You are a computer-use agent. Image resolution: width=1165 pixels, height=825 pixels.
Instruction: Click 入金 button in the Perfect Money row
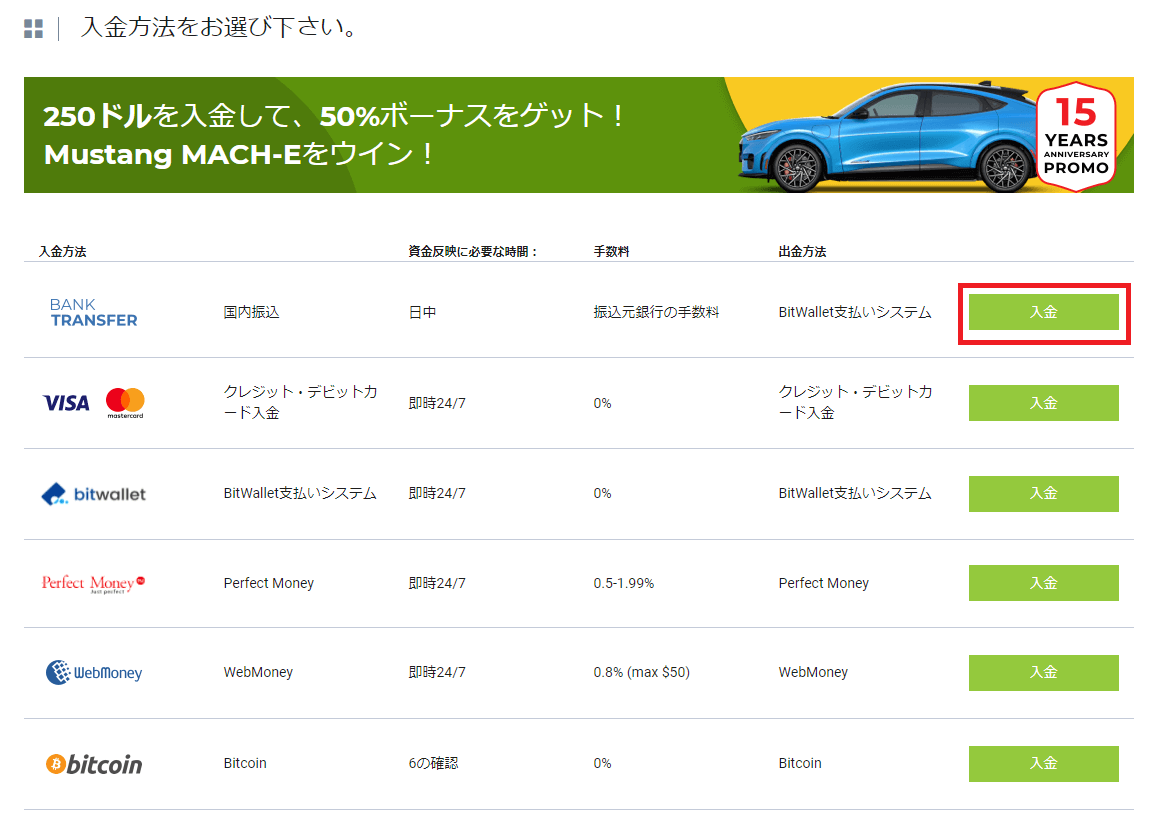1043,583
